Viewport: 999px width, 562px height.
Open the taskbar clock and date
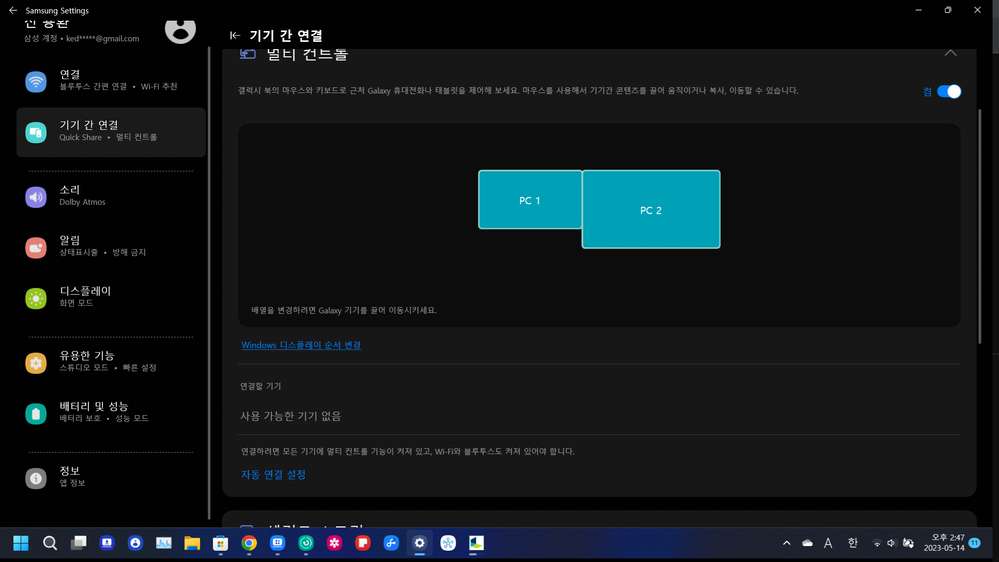click(944, 543)
